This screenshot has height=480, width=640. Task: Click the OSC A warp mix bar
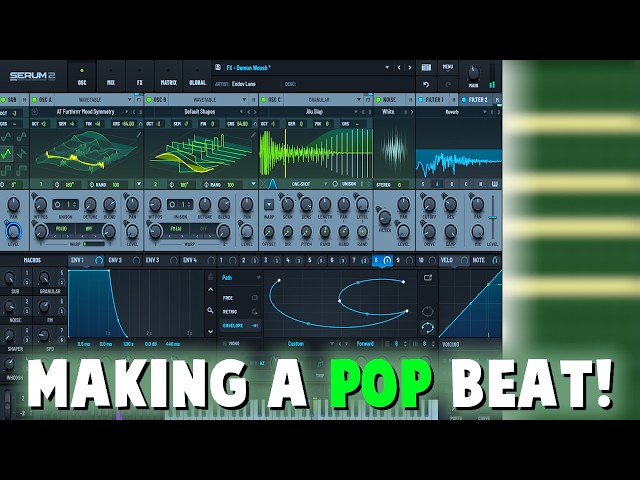(x=94, y=244)
